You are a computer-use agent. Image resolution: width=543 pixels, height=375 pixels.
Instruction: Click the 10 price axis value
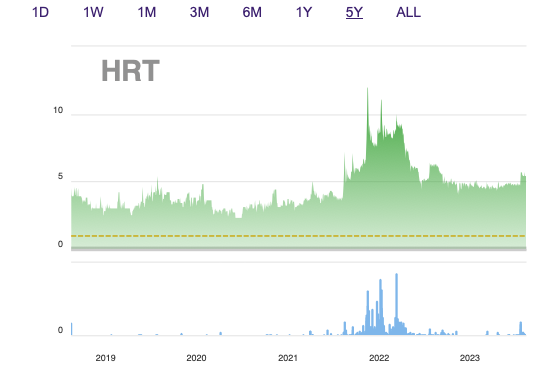coord(58,110)
